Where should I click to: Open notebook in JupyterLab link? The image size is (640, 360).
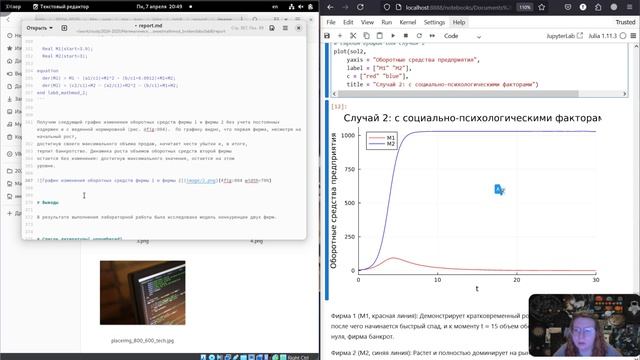[564, 36]
